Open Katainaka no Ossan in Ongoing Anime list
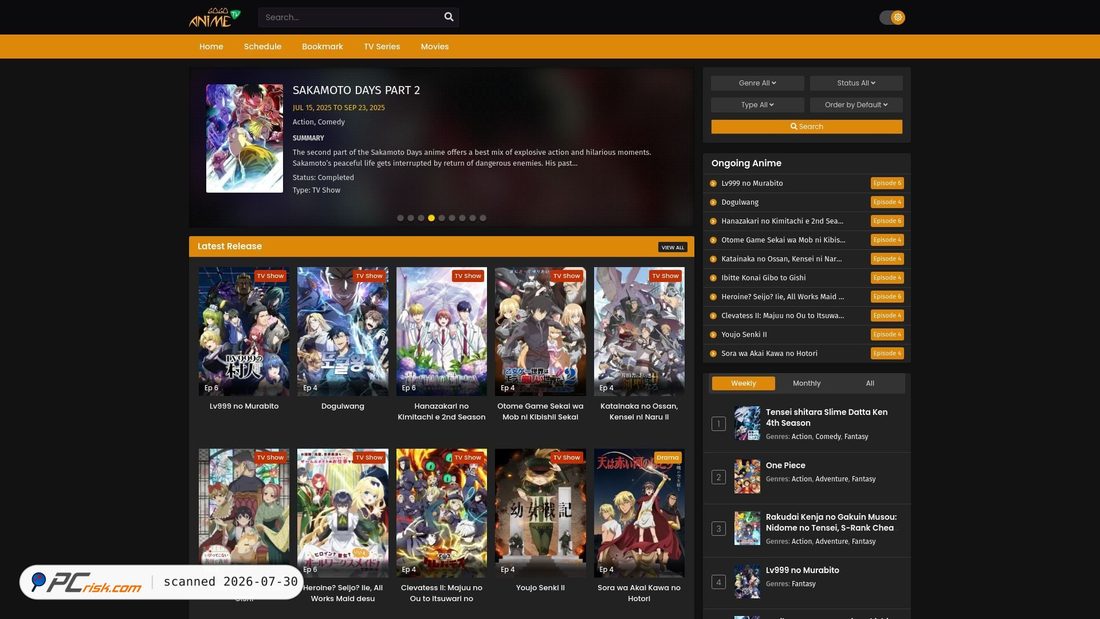 (782, 259)
